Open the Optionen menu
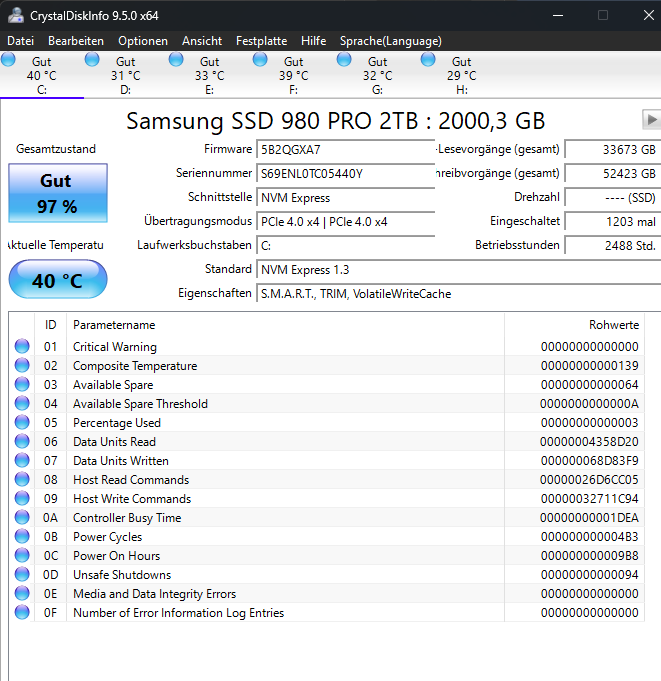Viewport: 661px width, 681px height. pos(143,41)
